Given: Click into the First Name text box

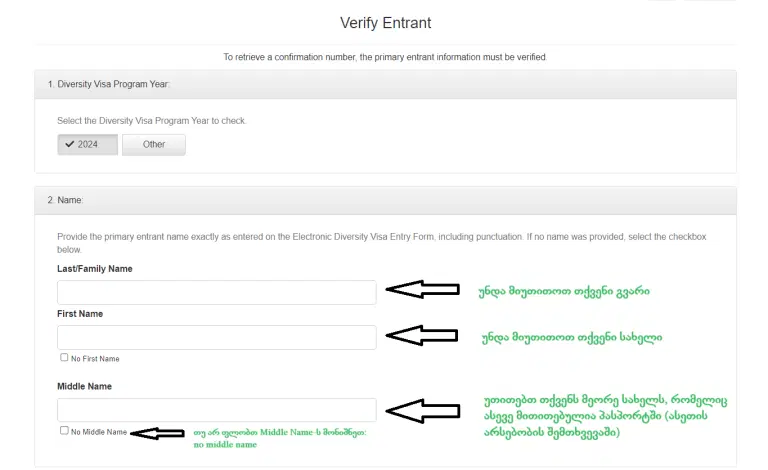Looking at the screenshot, I should pyautogui.click(x=217, y=337).
